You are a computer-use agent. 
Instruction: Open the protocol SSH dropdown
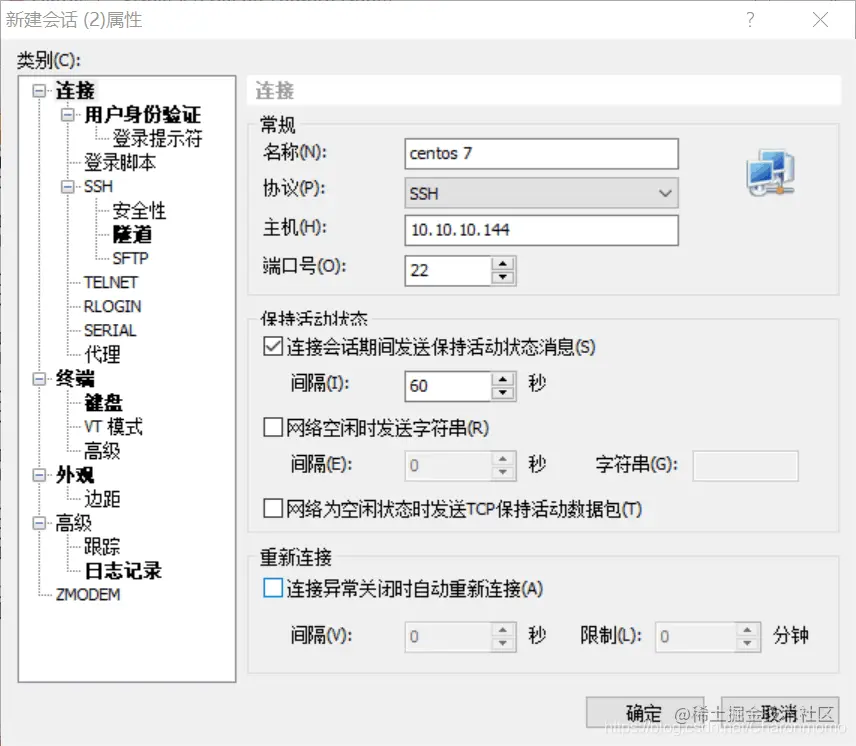(x=542, y=193)
